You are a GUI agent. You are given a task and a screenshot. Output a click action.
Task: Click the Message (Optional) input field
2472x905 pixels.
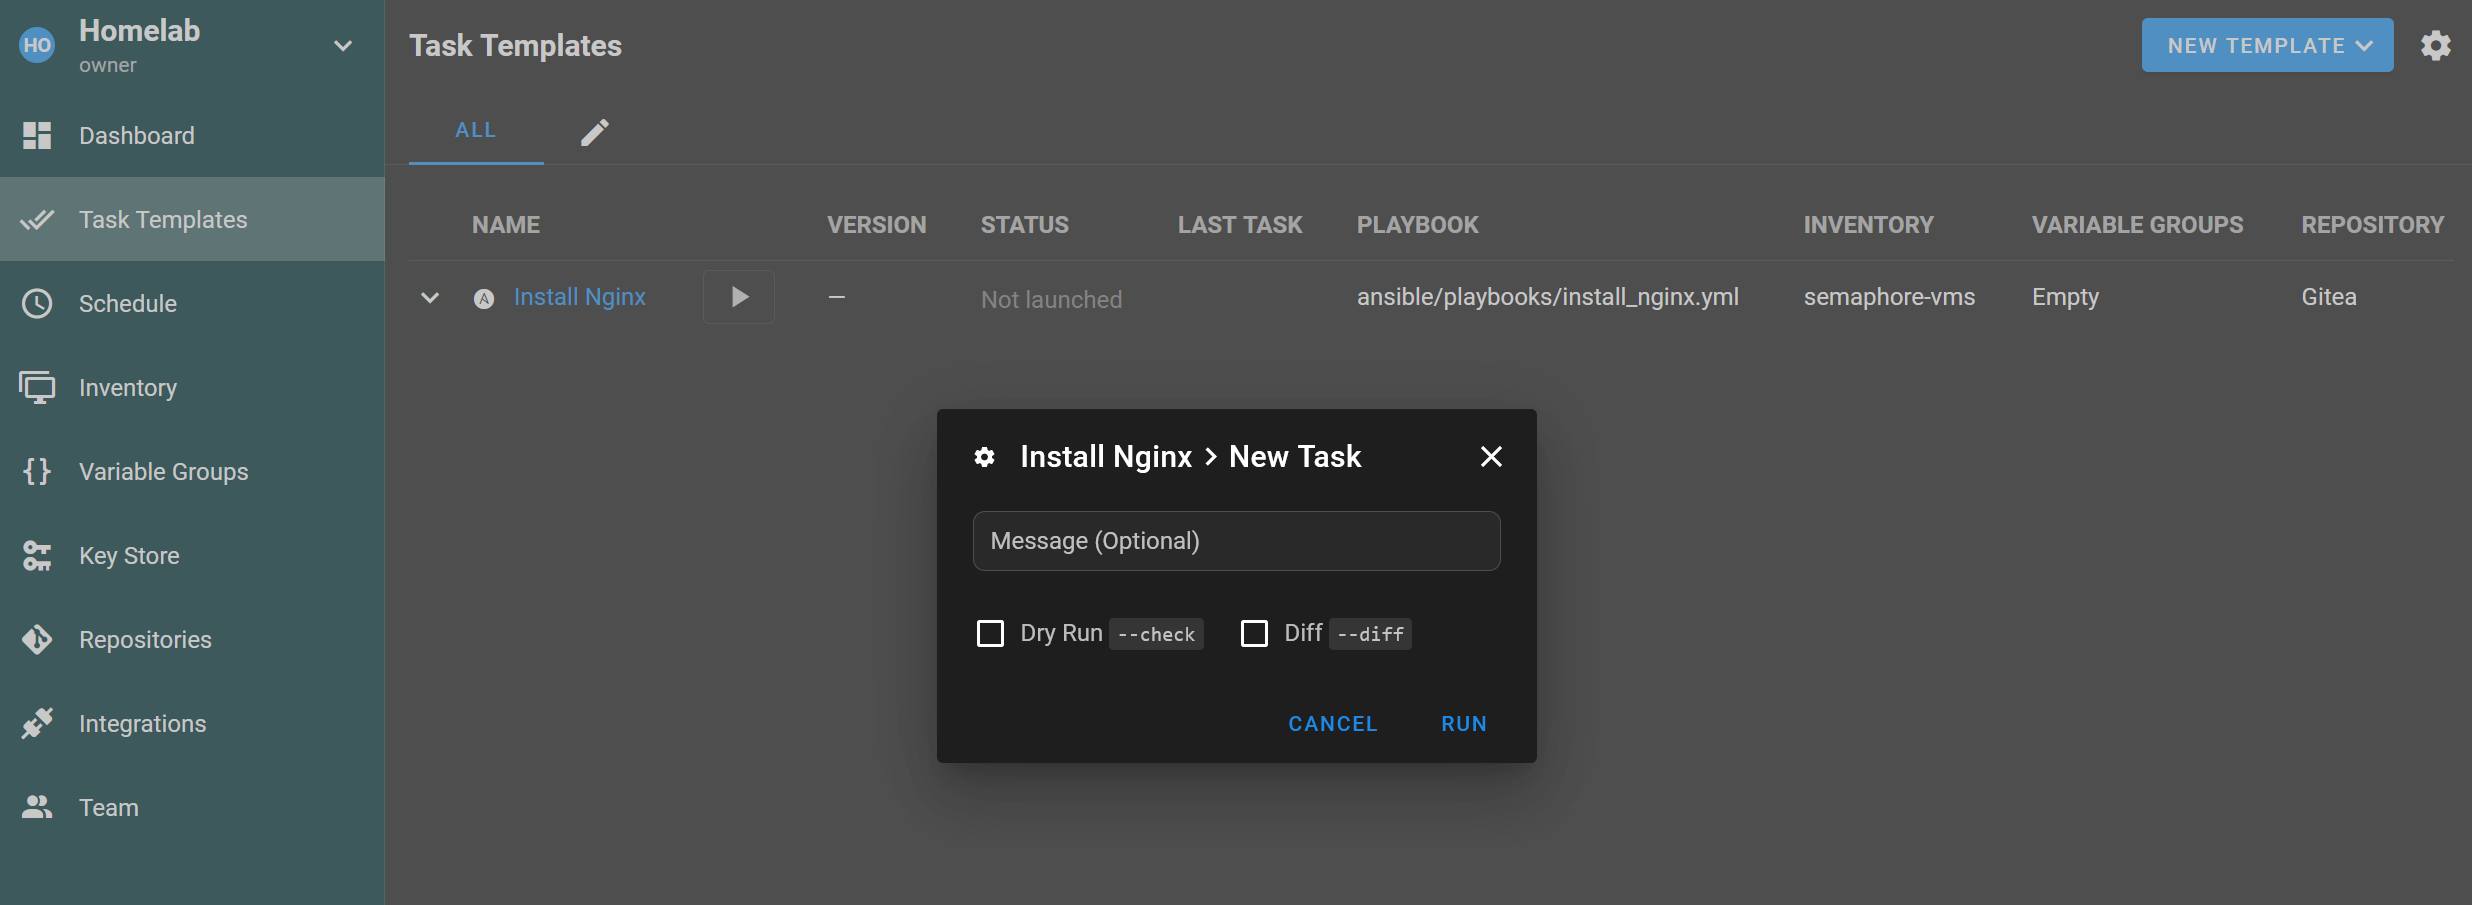[1236, 541]
